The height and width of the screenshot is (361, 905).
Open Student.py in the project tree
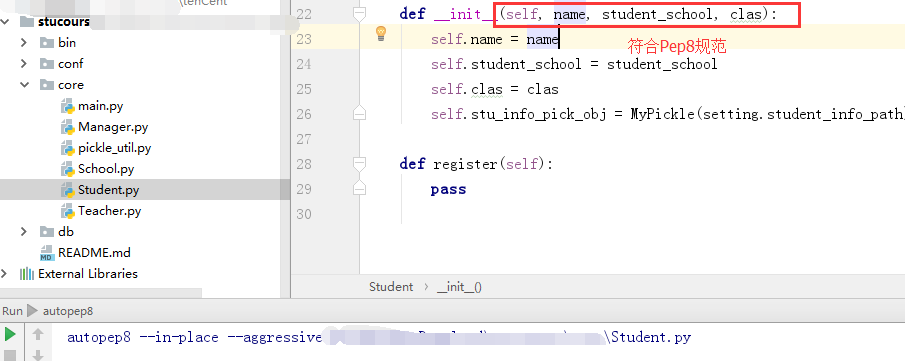(x=109, y=189)
